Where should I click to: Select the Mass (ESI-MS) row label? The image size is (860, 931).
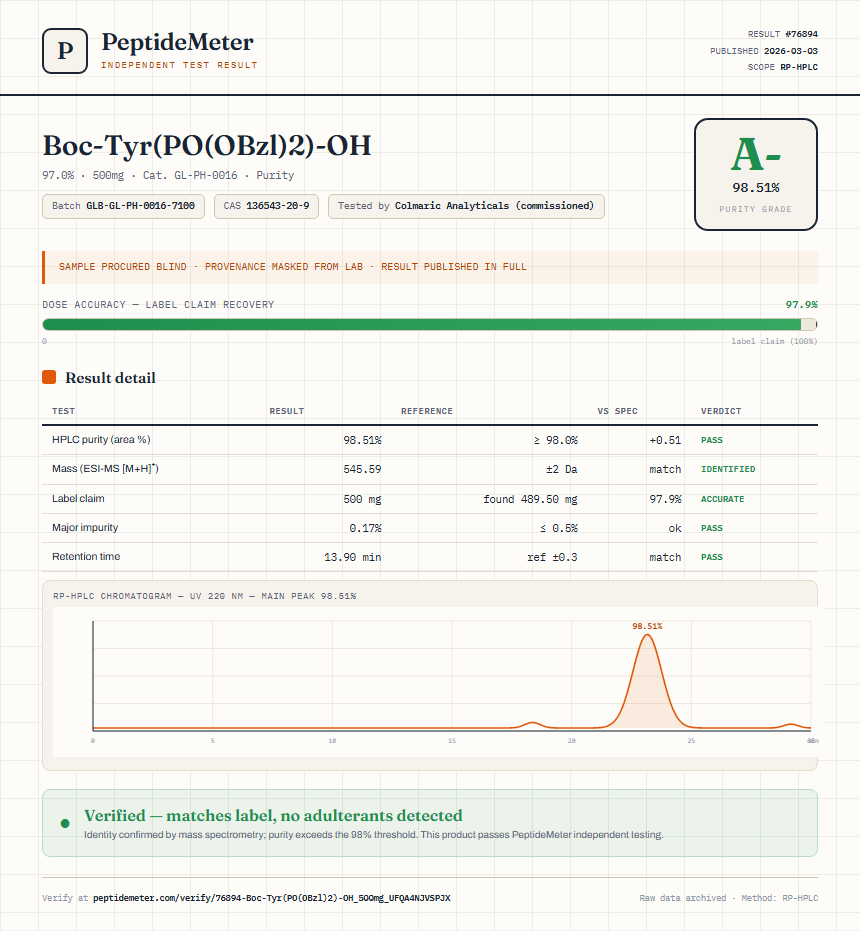click(105, 468)
